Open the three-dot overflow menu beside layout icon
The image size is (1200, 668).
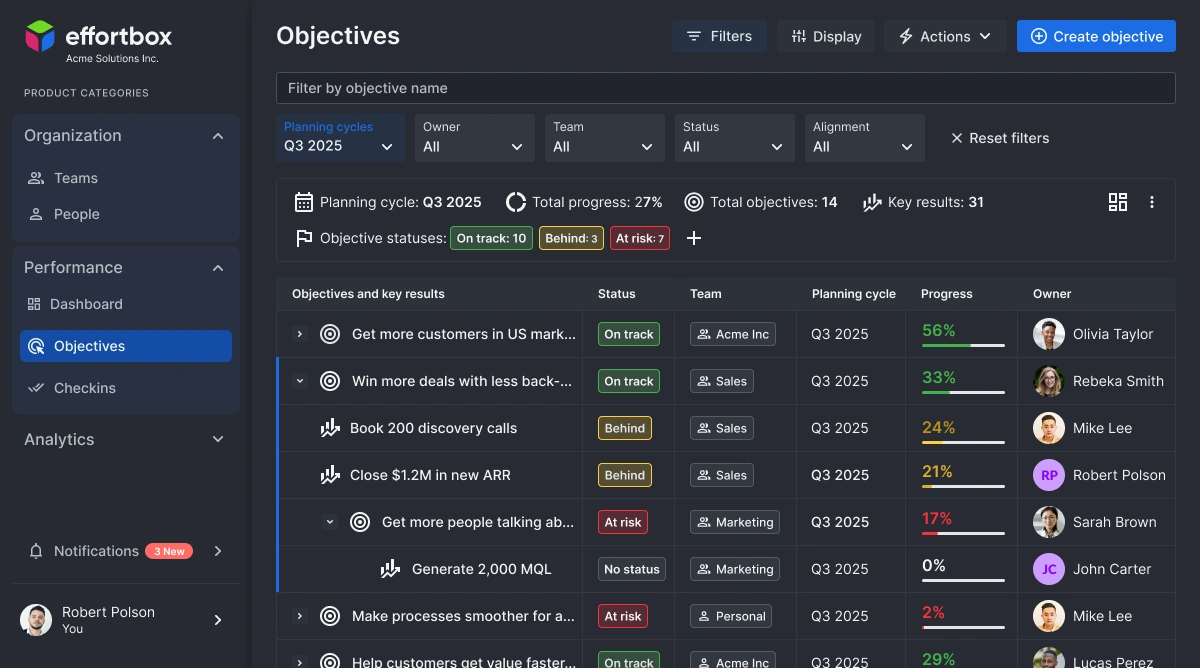click(x=1152, y=201)
